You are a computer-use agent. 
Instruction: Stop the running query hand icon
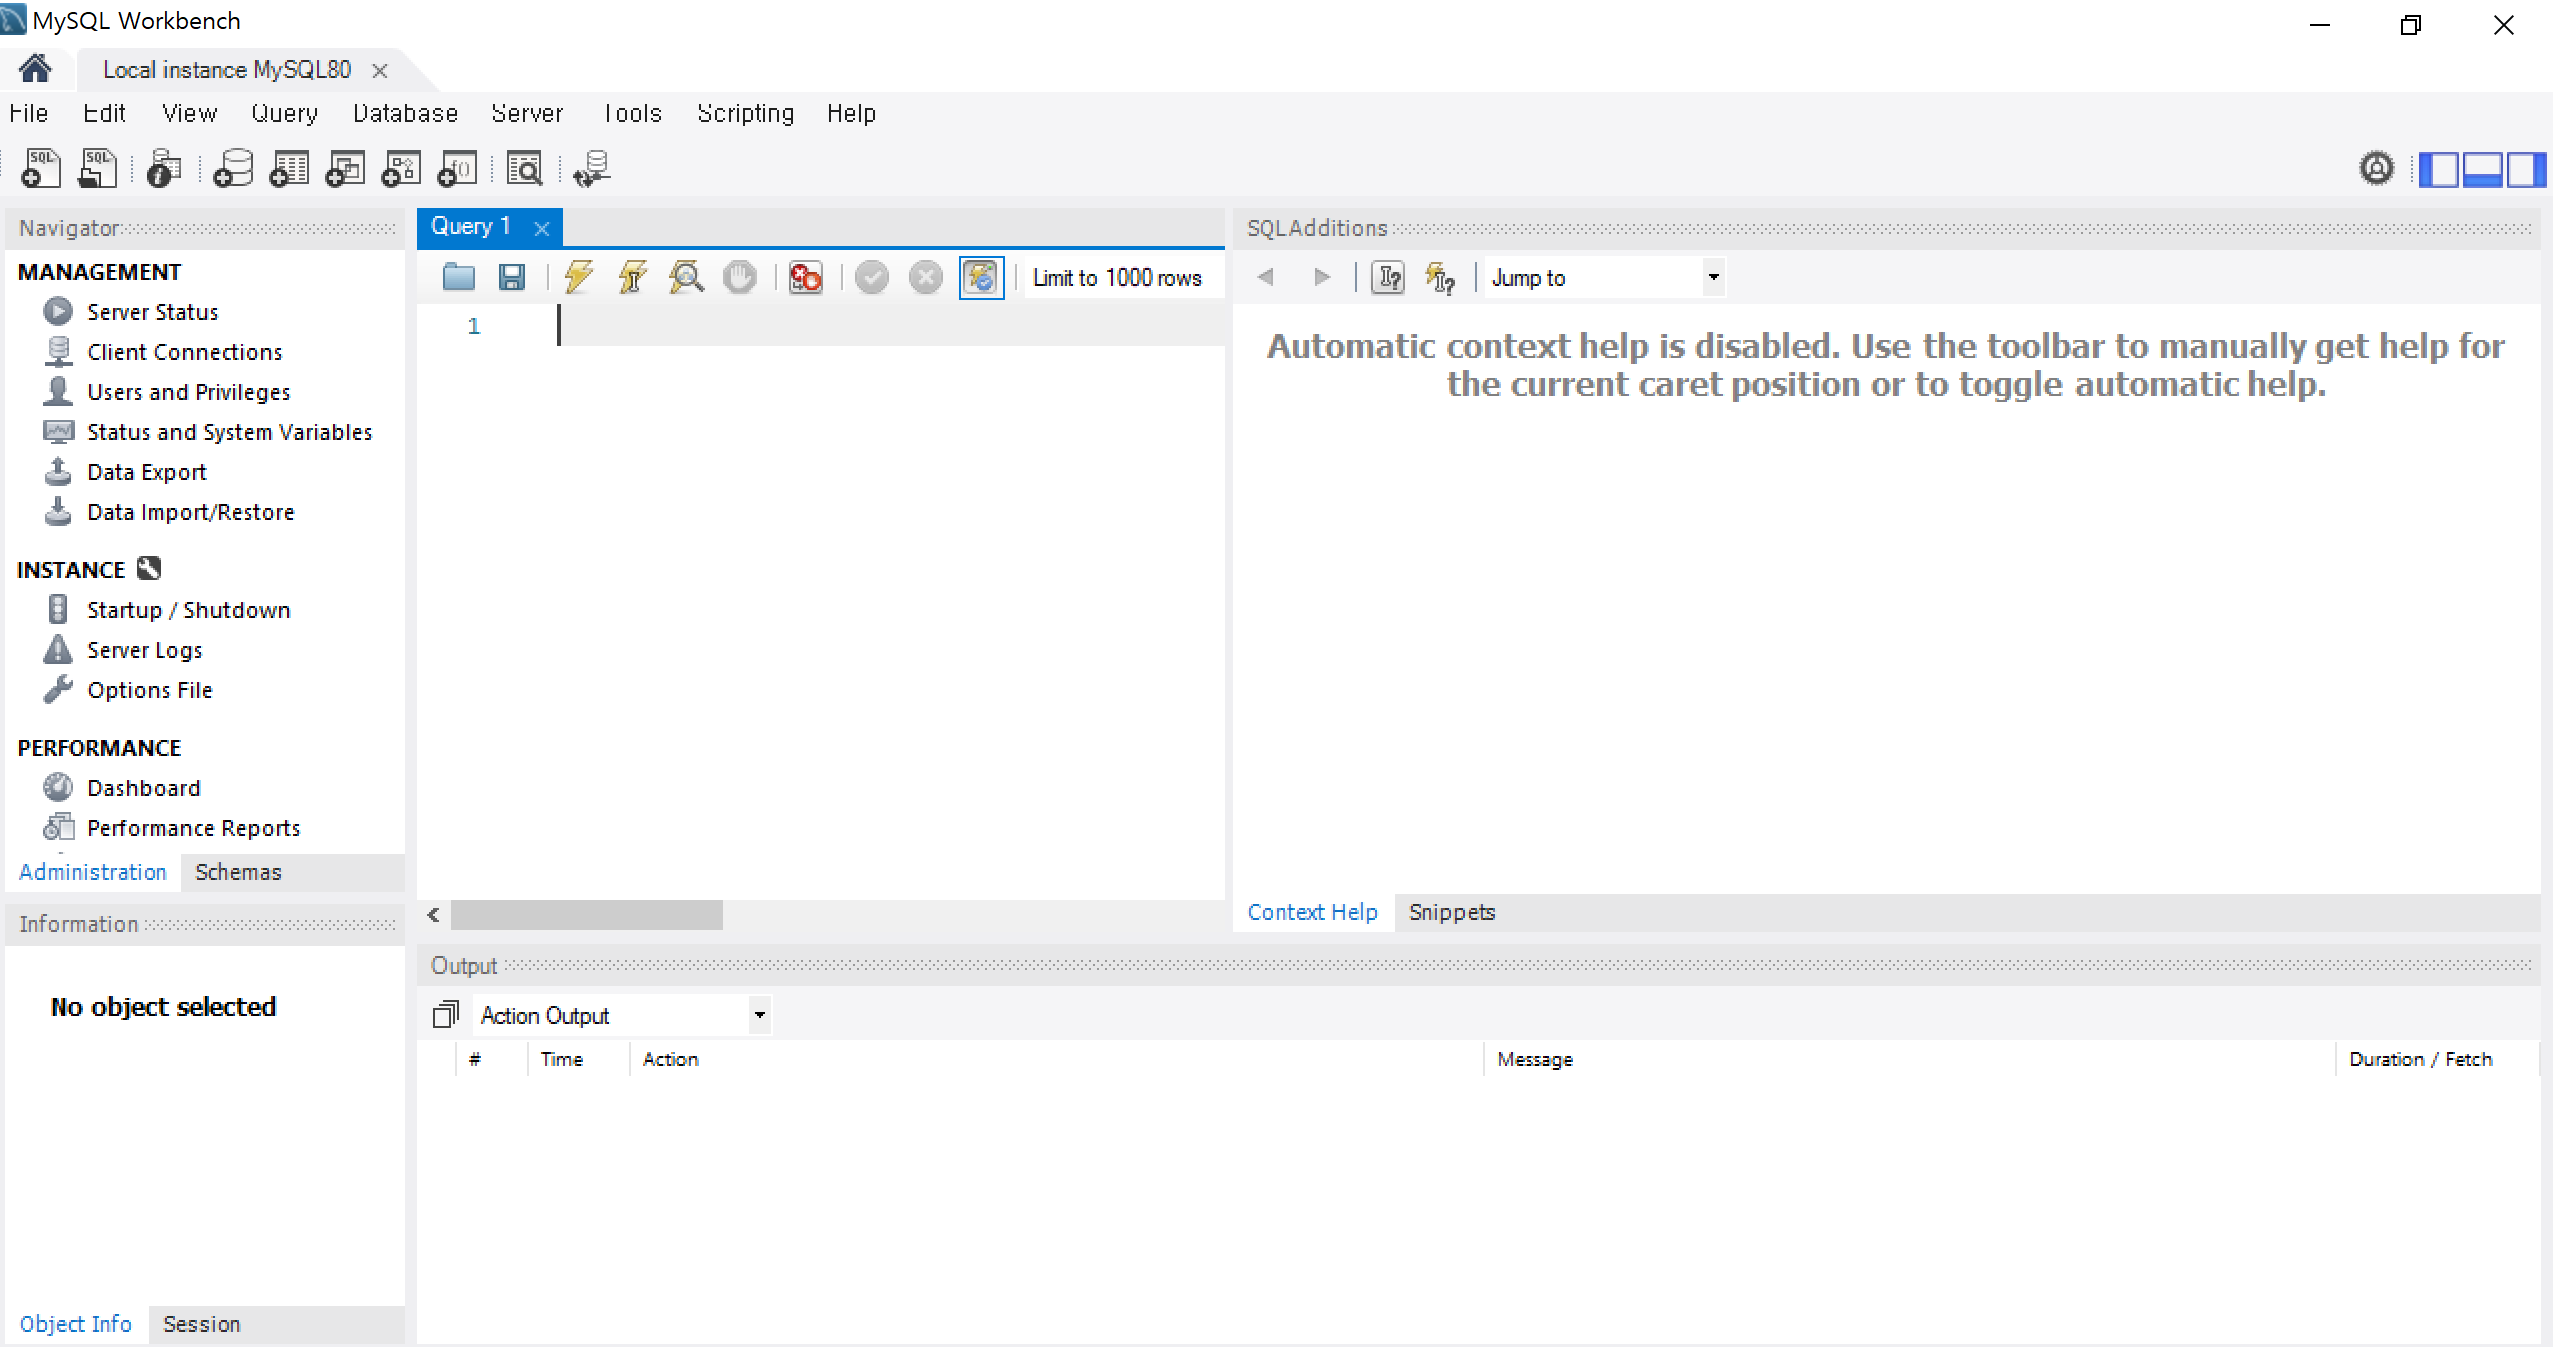pos(740,277)
